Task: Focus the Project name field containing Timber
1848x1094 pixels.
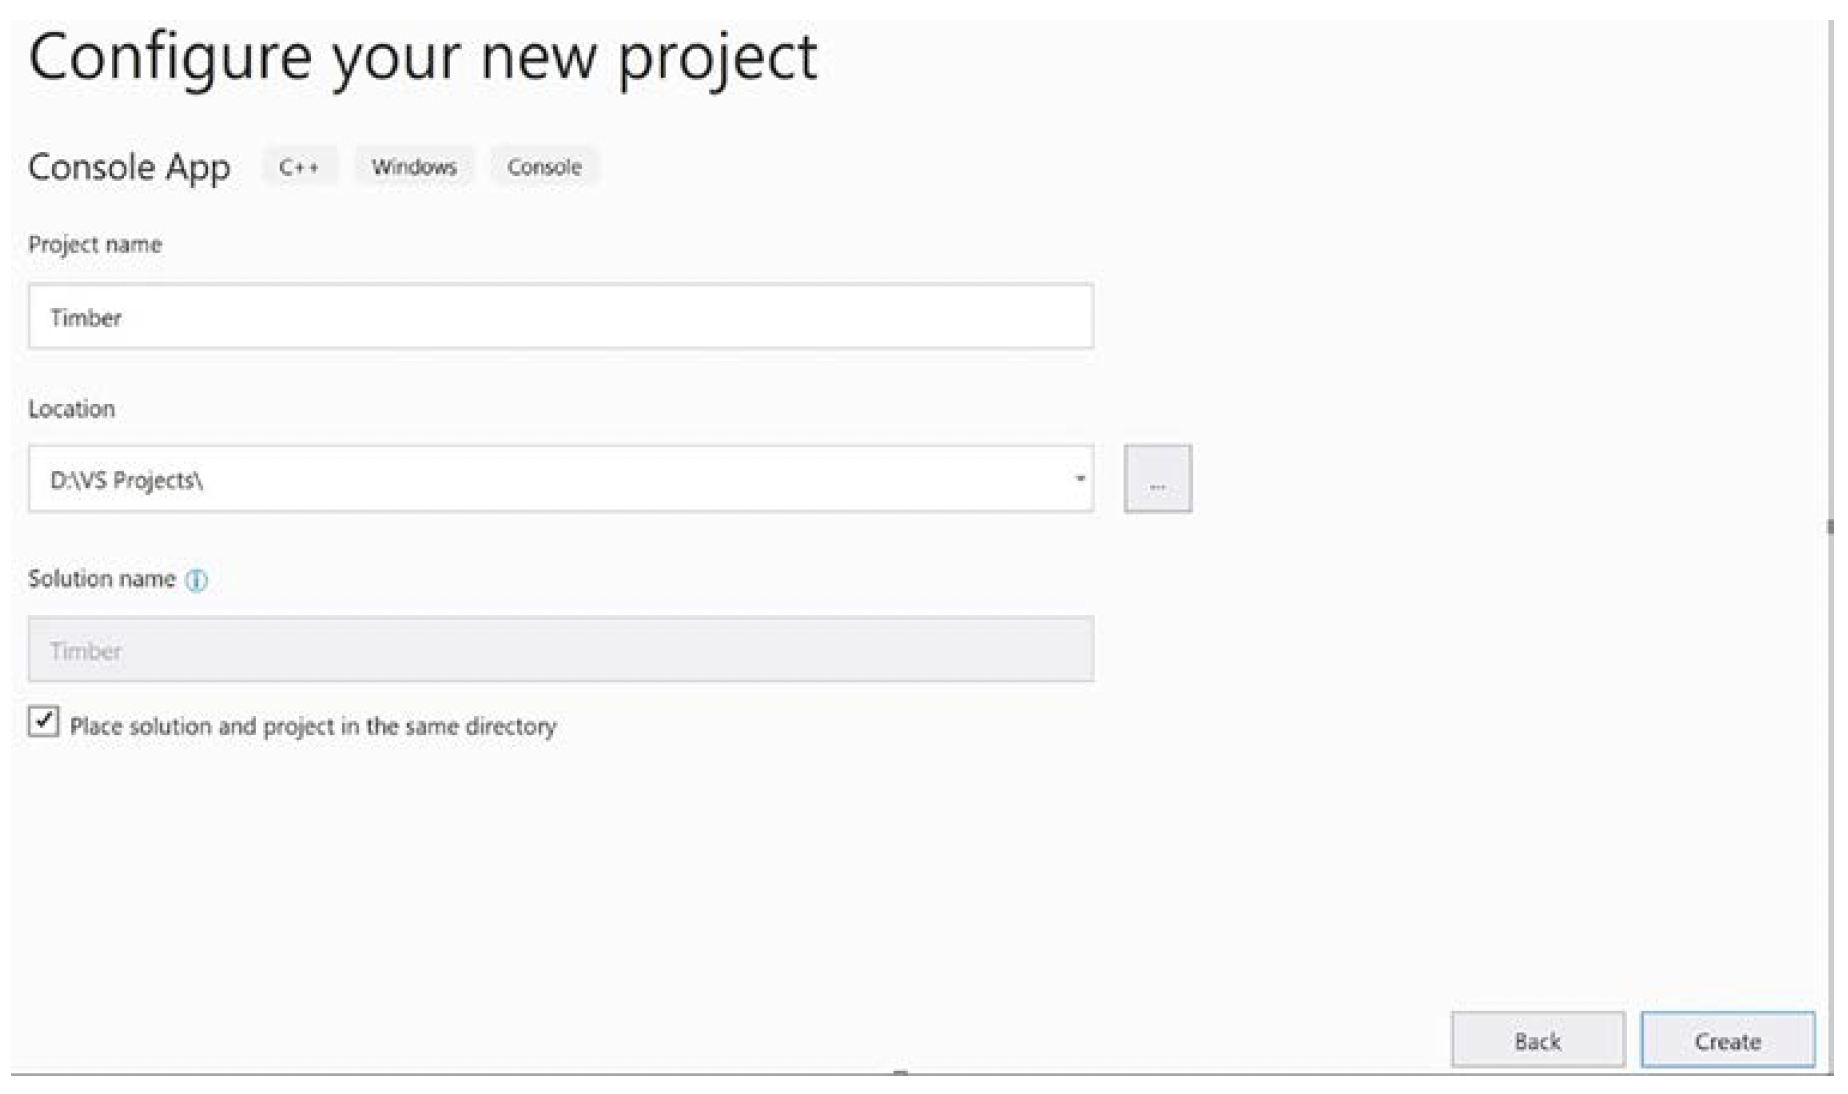Action: tap(561, 317)
